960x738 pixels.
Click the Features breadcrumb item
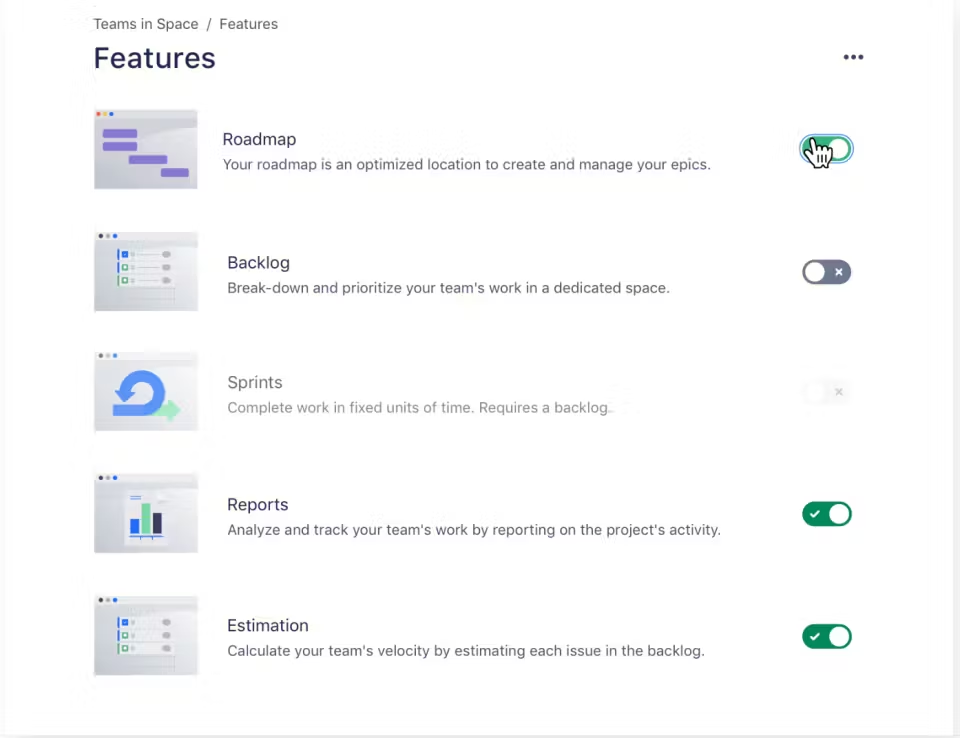pos(249,24)
